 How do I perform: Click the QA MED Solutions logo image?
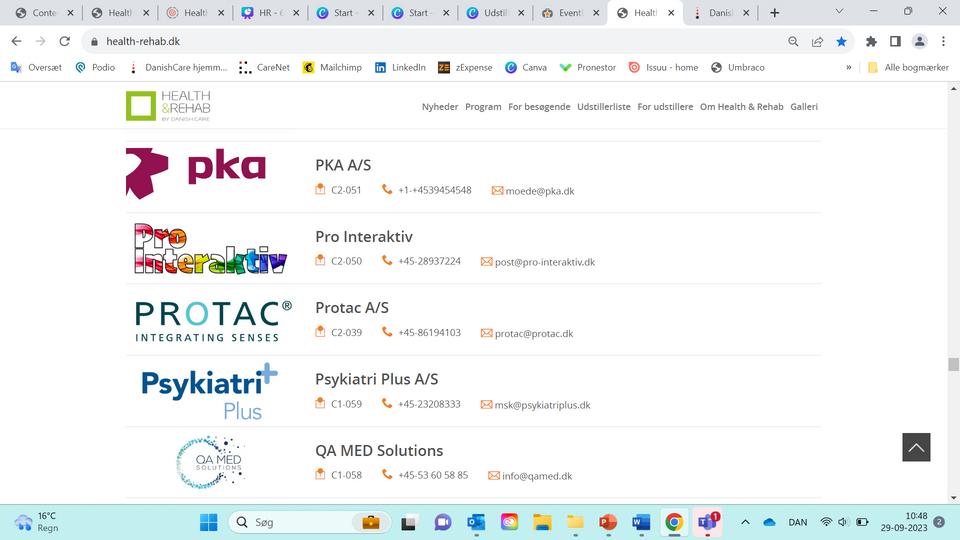(210, 462)
